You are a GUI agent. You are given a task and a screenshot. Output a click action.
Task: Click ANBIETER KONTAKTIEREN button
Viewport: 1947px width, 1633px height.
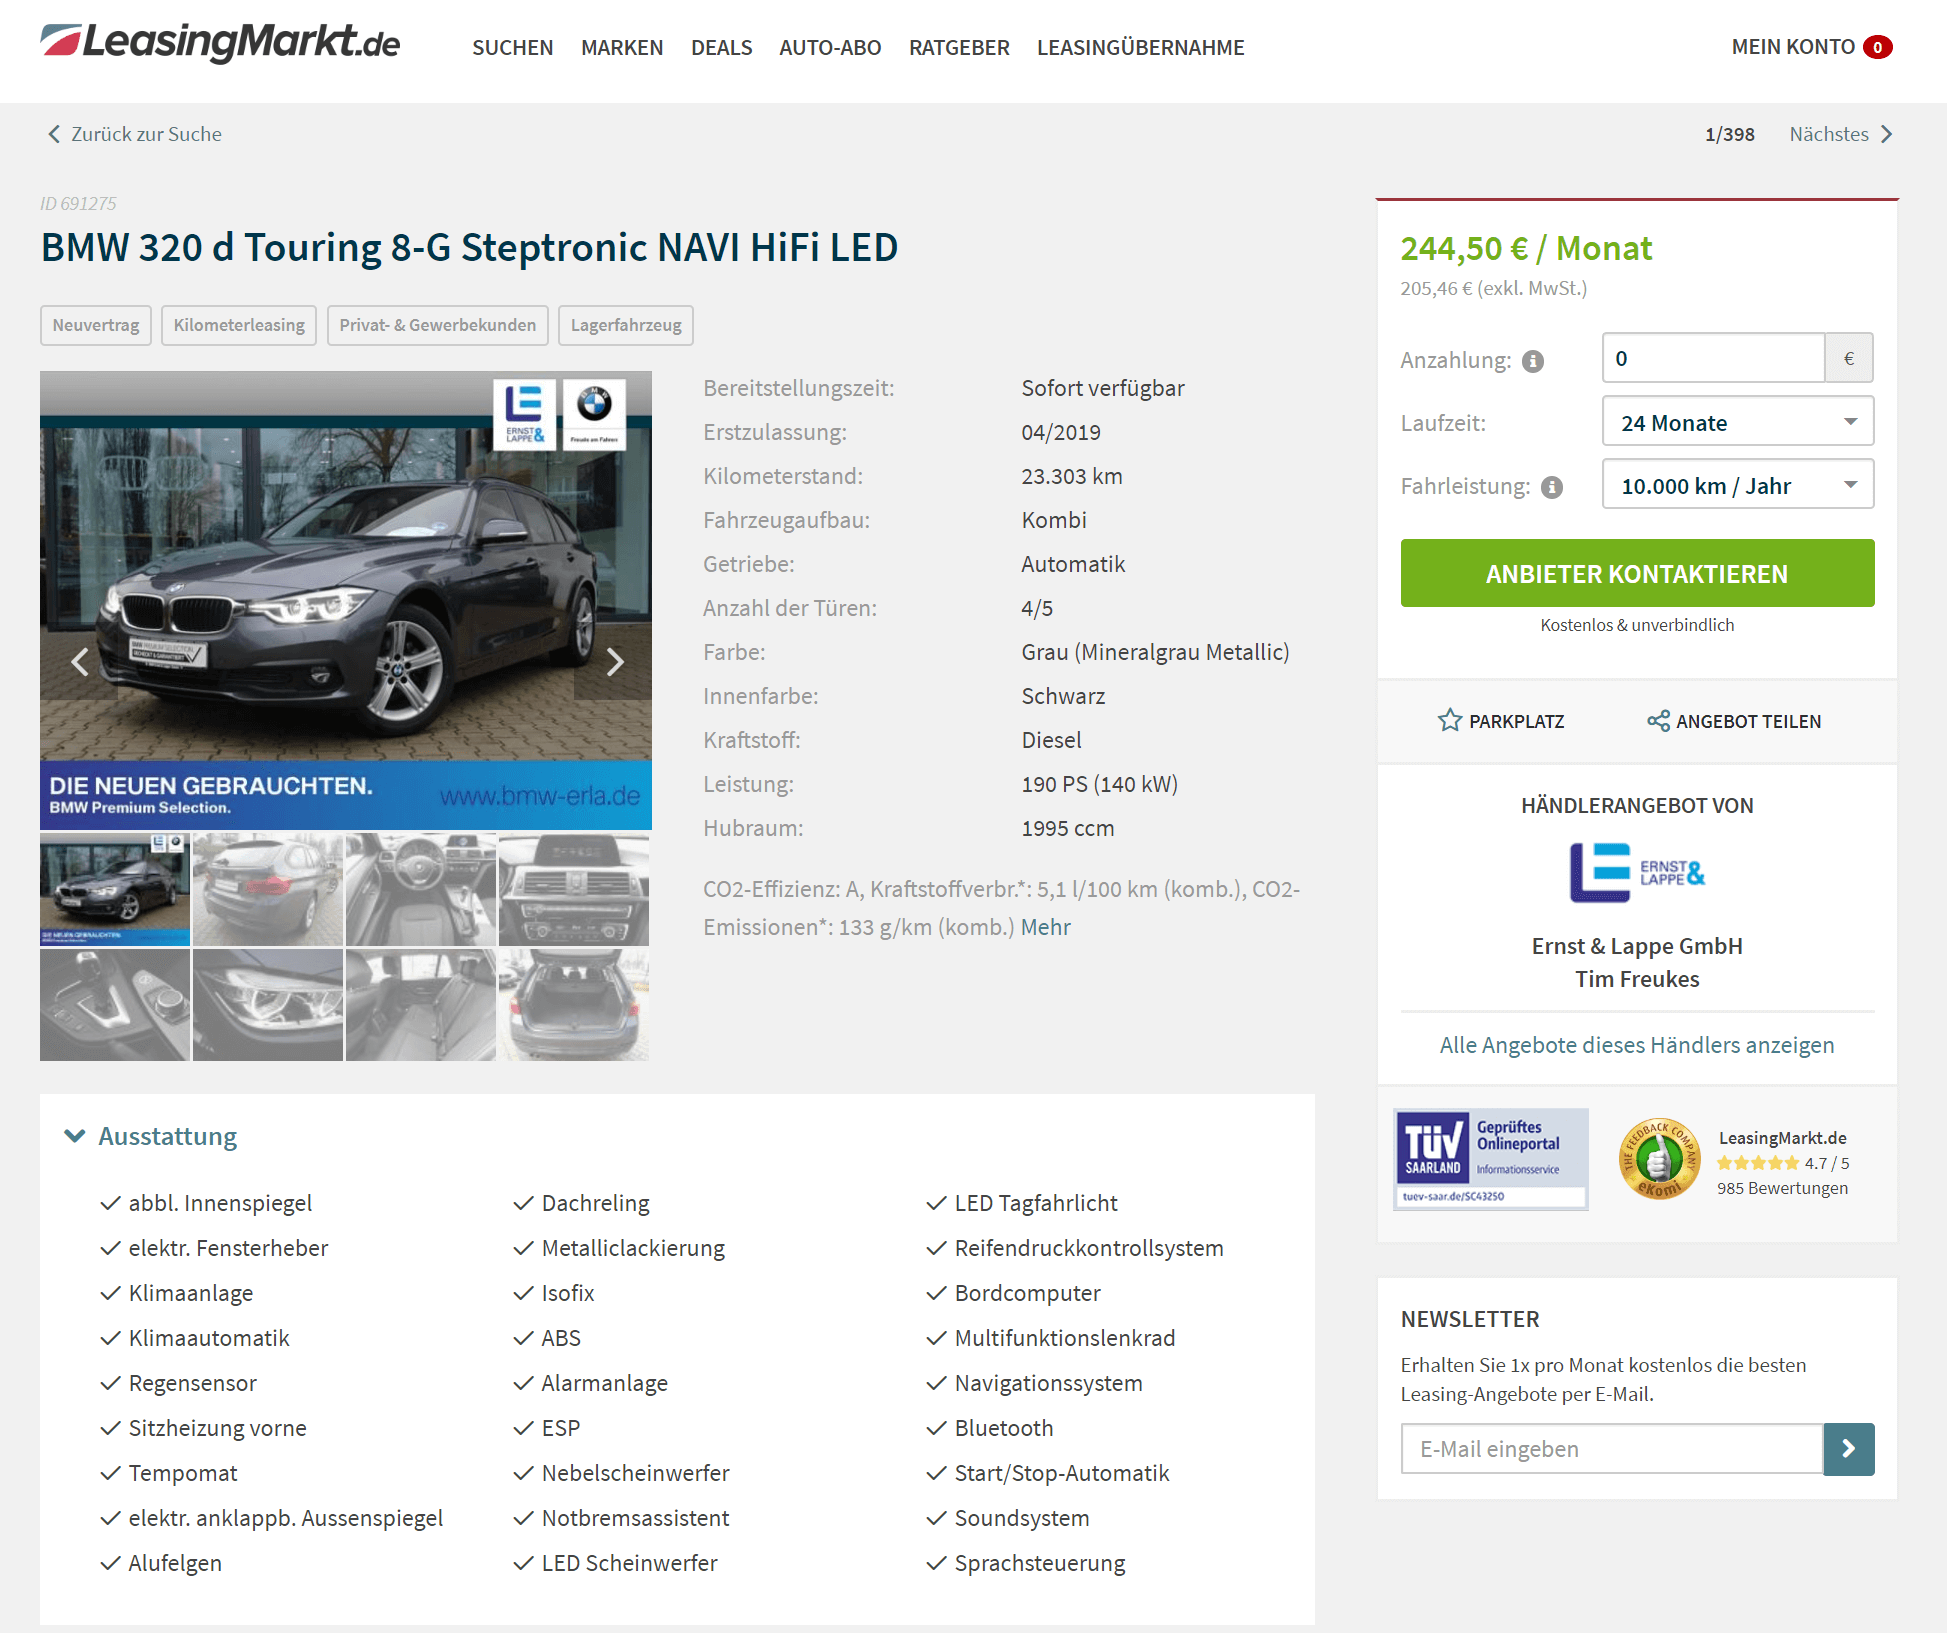click(x=1637, y=573)
